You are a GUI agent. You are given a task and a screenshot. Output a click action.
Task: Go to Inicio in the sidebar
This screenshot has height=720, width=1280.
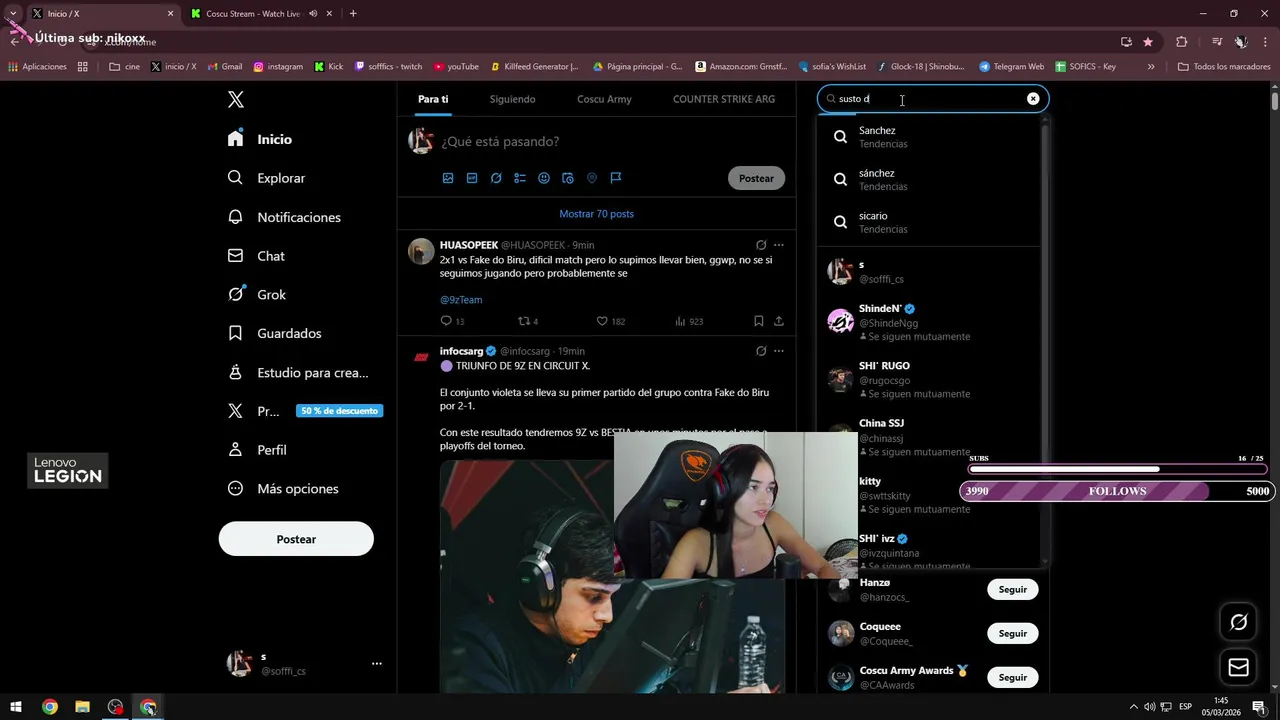click(x=260, y=139)
